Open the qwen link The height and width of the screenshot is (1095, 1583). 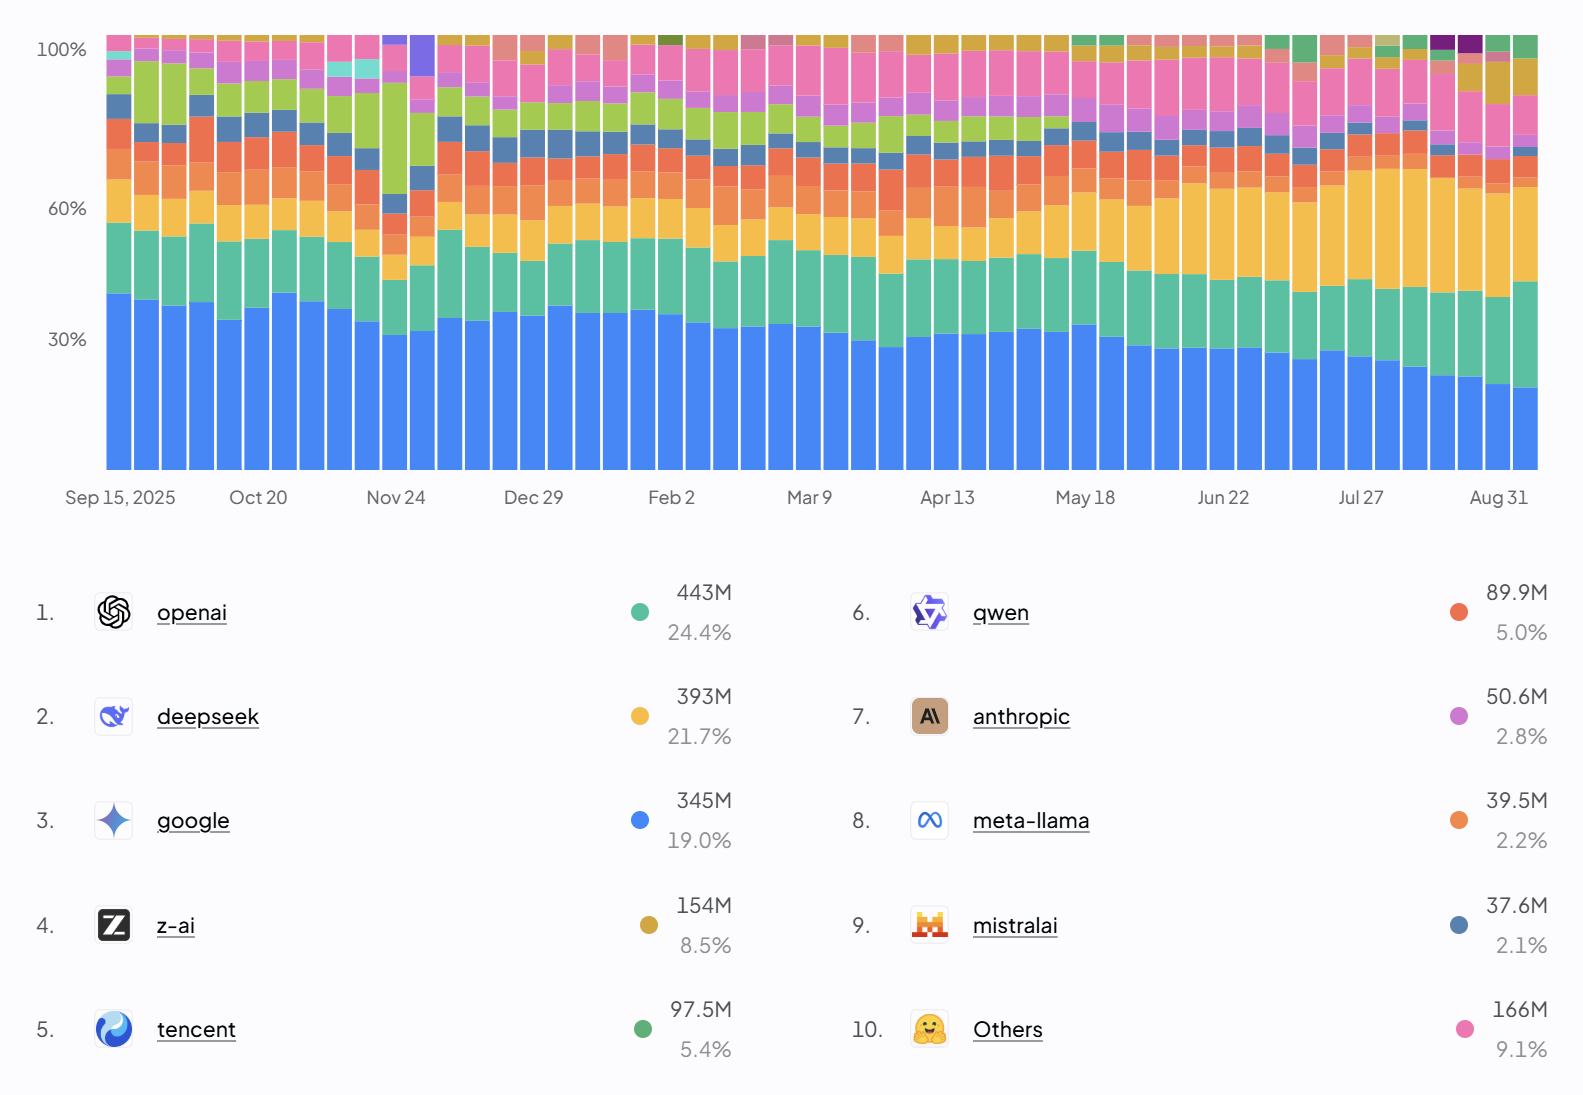(1001, 613)
